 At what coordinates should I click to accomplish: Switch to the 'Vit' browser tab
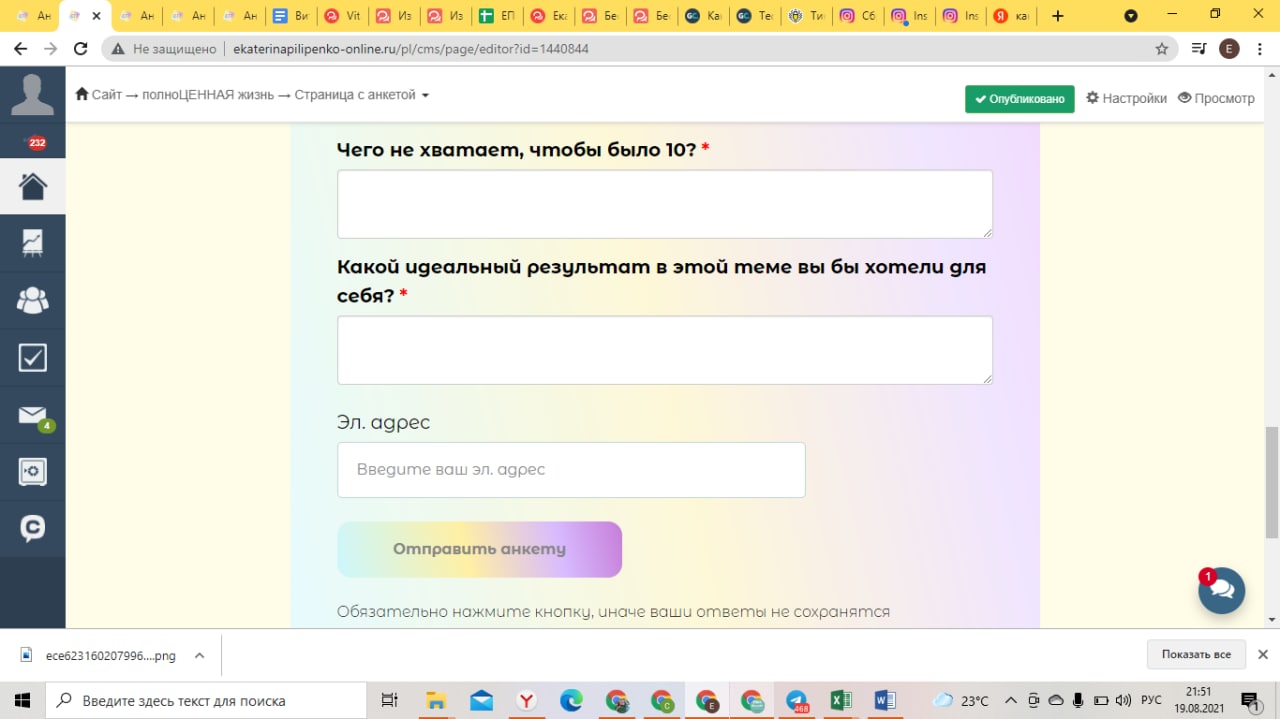coord(342,16)
